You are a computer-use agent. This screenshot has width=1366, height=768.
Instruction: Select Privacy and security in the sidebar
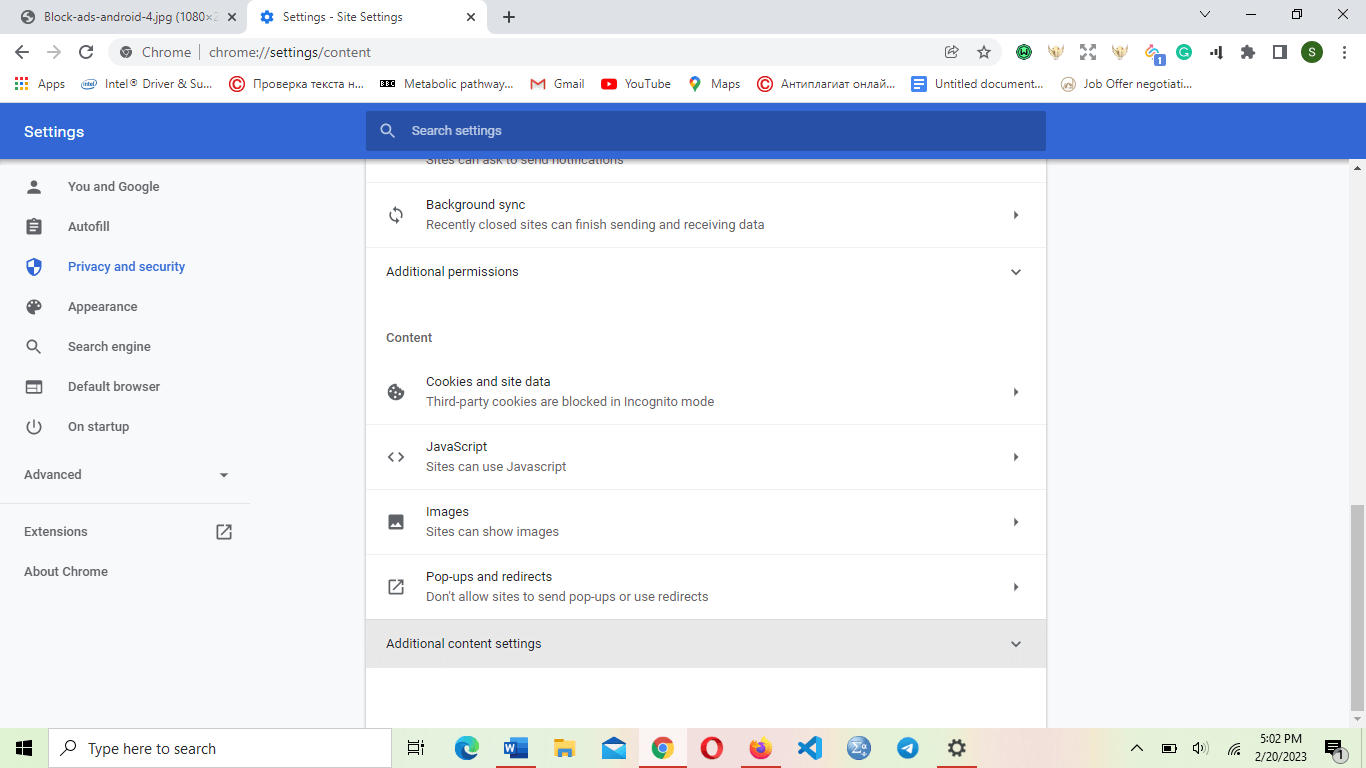pyautogui.click(x=126, y=267)
